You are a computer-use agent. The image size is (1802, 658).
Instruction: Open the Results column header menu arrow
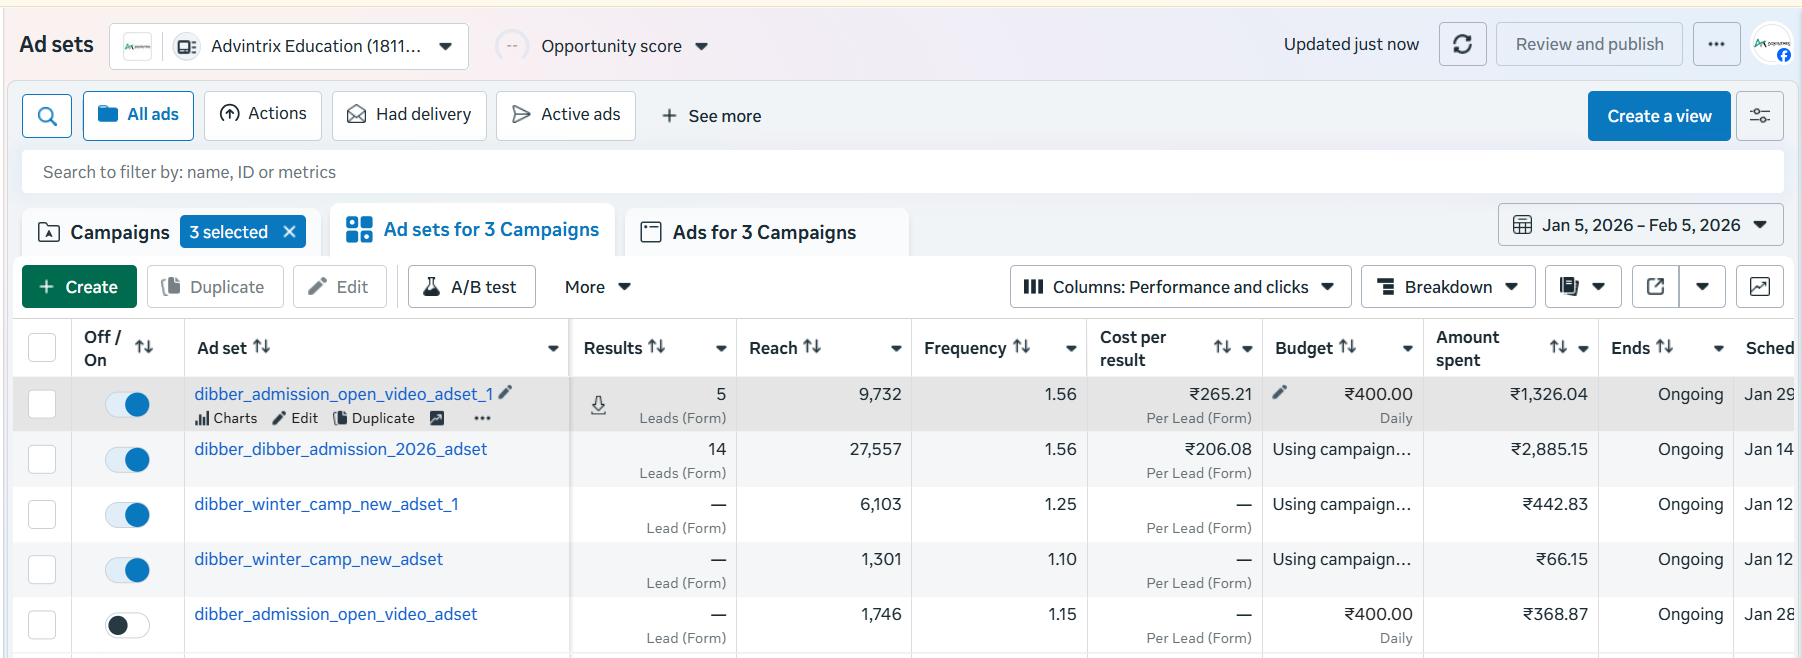click(721, 348)
